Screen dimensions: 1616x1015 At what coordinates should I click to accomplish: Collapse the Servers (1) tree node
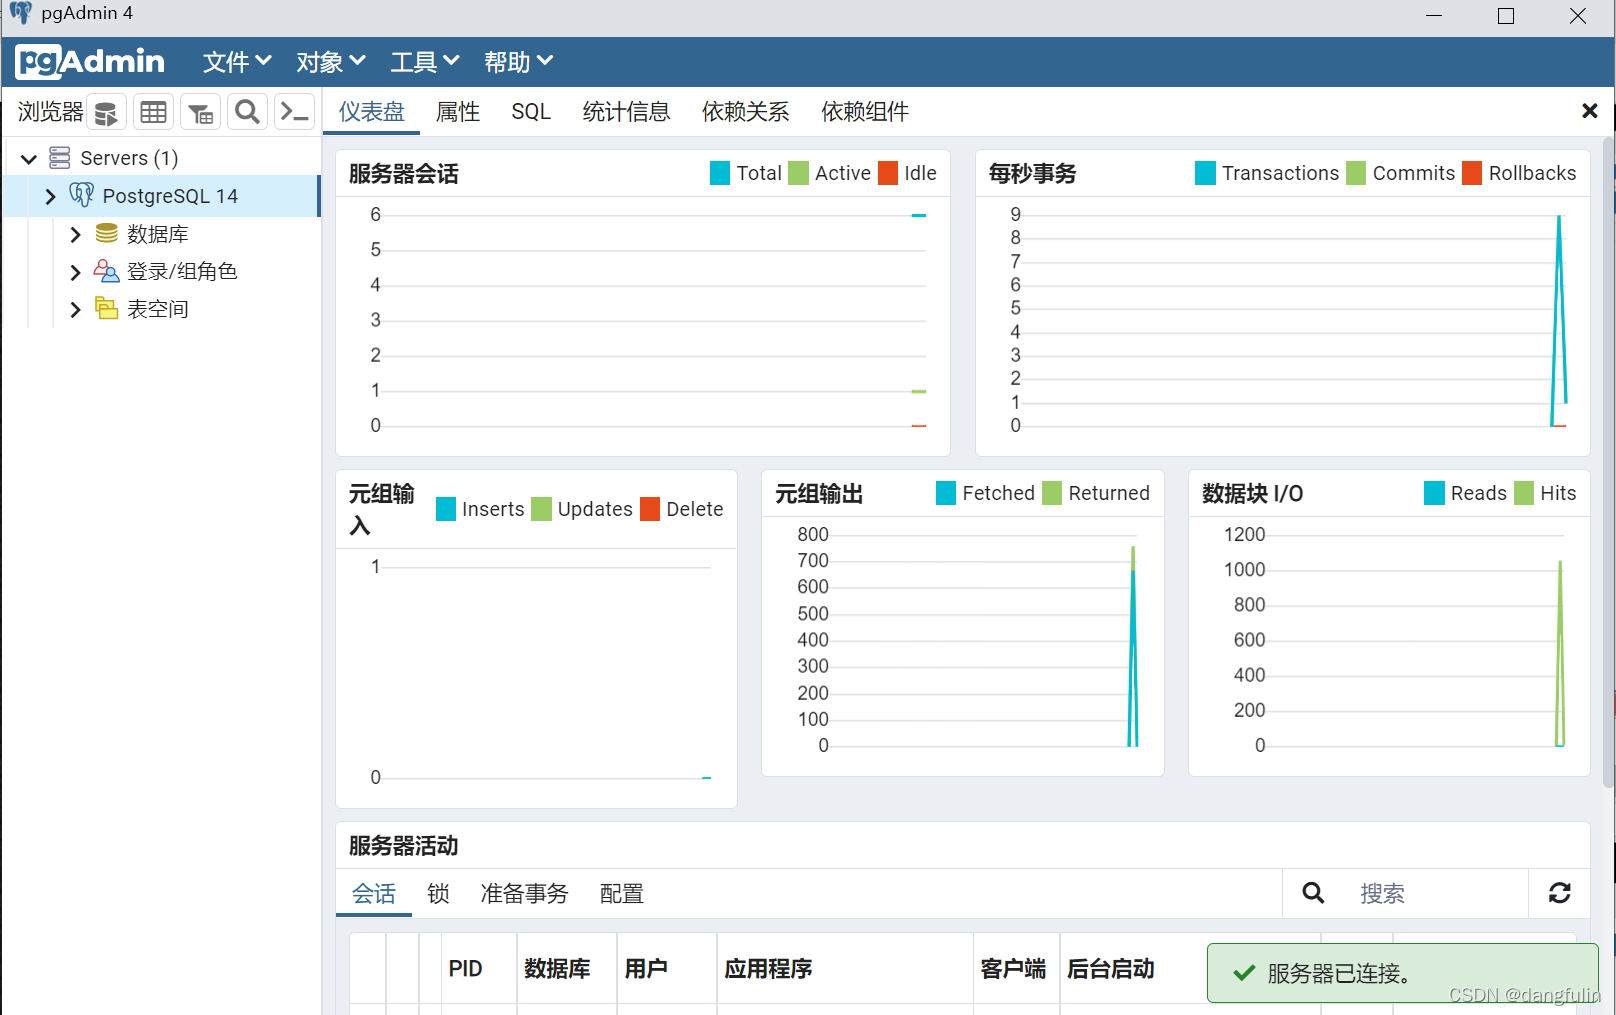[29, 158]
